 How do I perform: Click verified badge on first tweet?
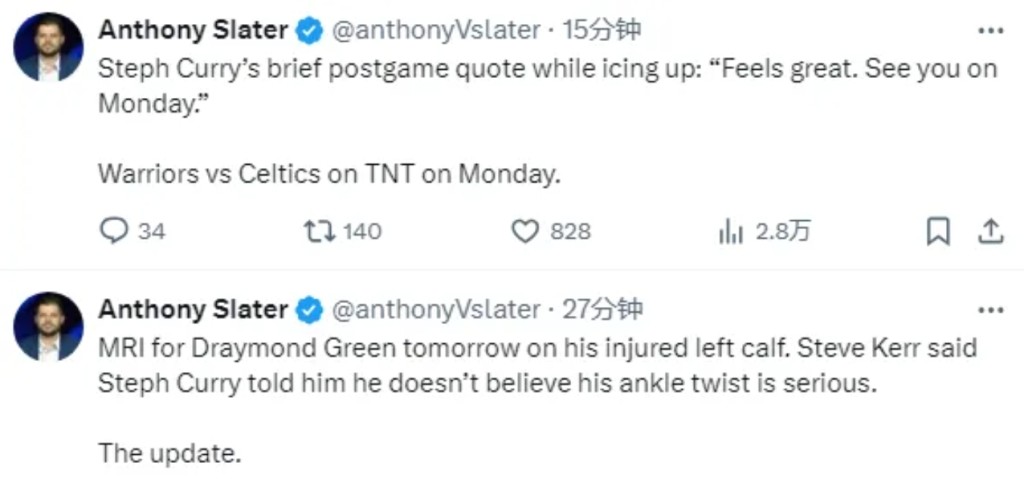[x=310, y=32]
